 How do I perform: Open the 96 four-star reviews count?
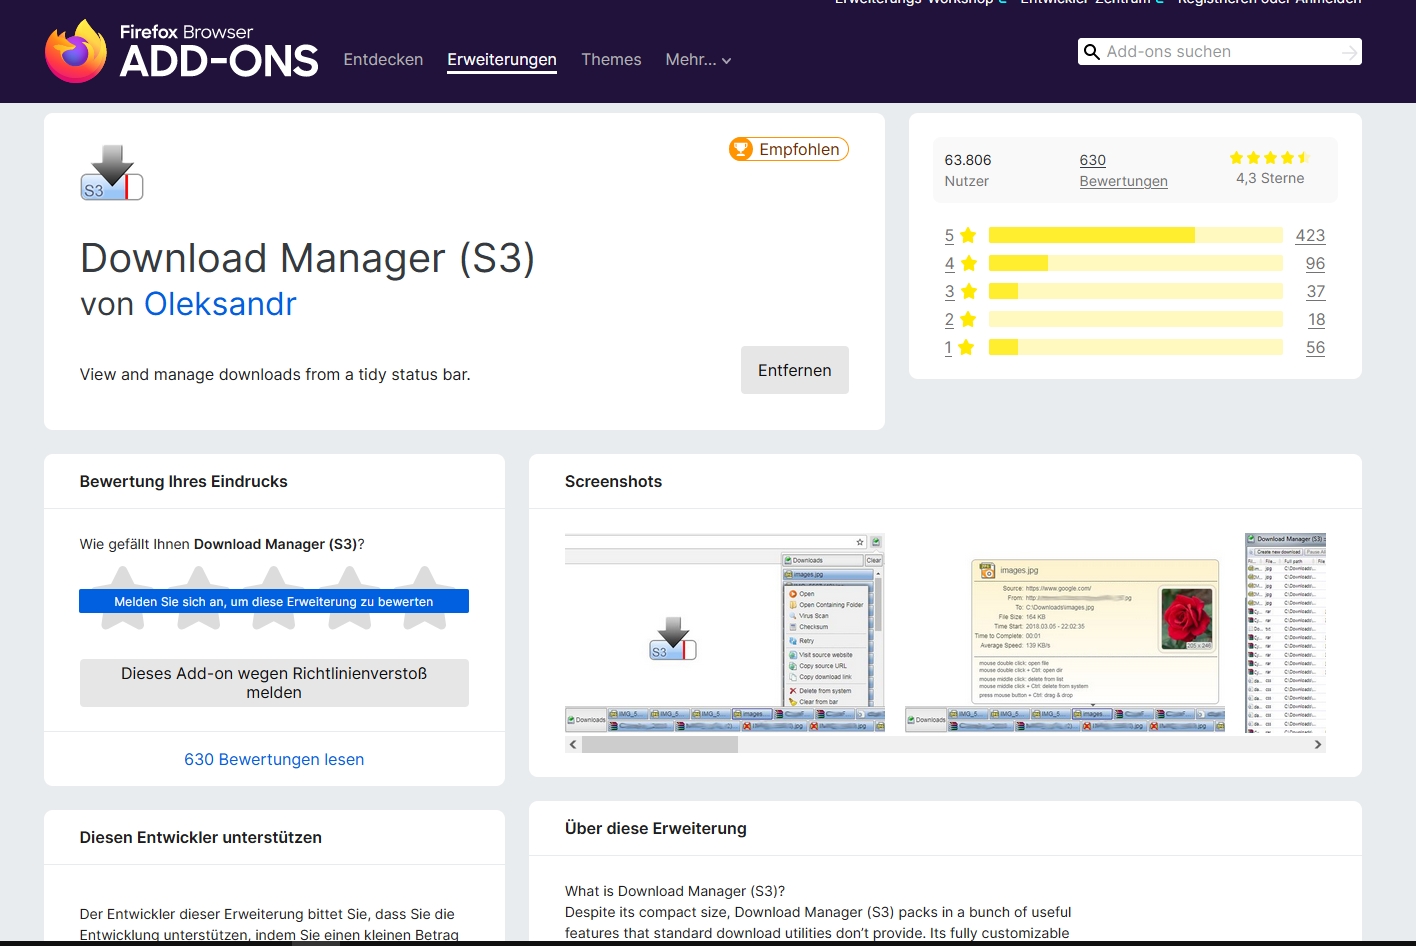click(x=1315, y=263)
